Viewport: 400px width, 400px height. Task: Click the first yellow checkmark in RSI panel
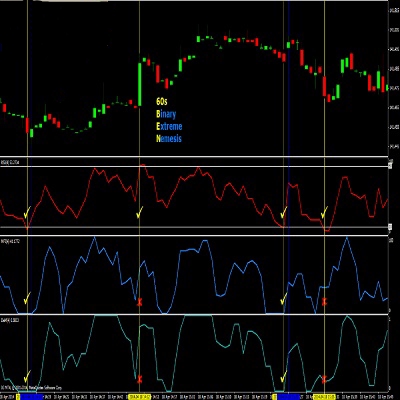27,212
